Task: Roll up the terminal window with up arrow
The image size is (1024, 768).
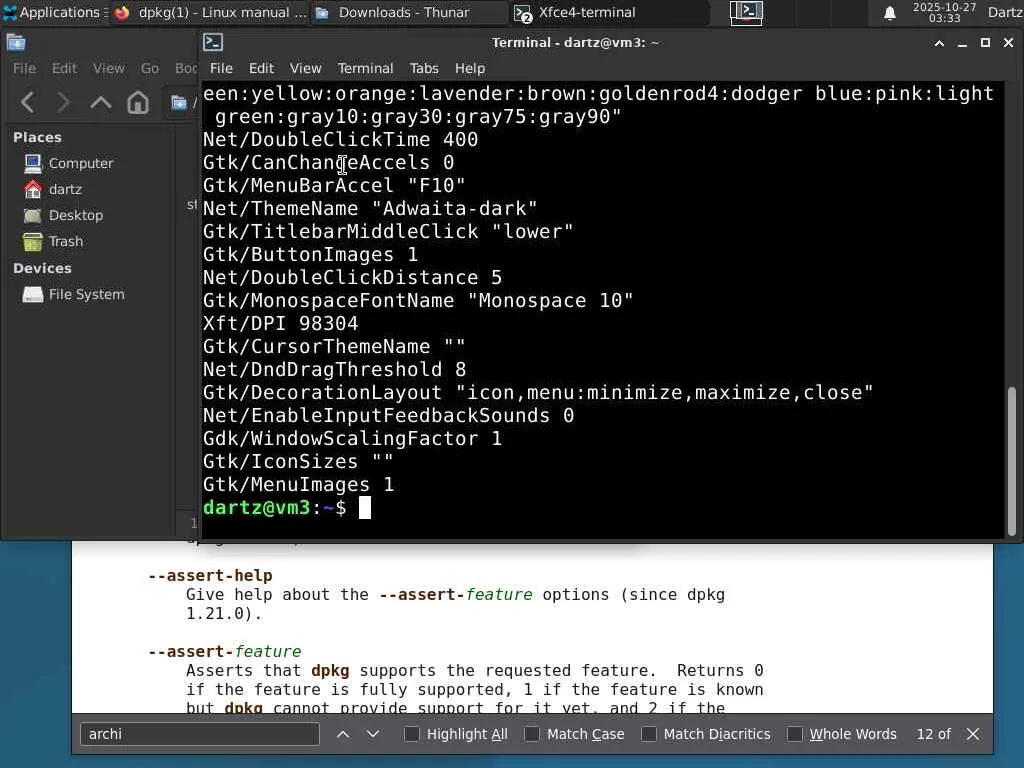Action: click(x=939, y=43)
